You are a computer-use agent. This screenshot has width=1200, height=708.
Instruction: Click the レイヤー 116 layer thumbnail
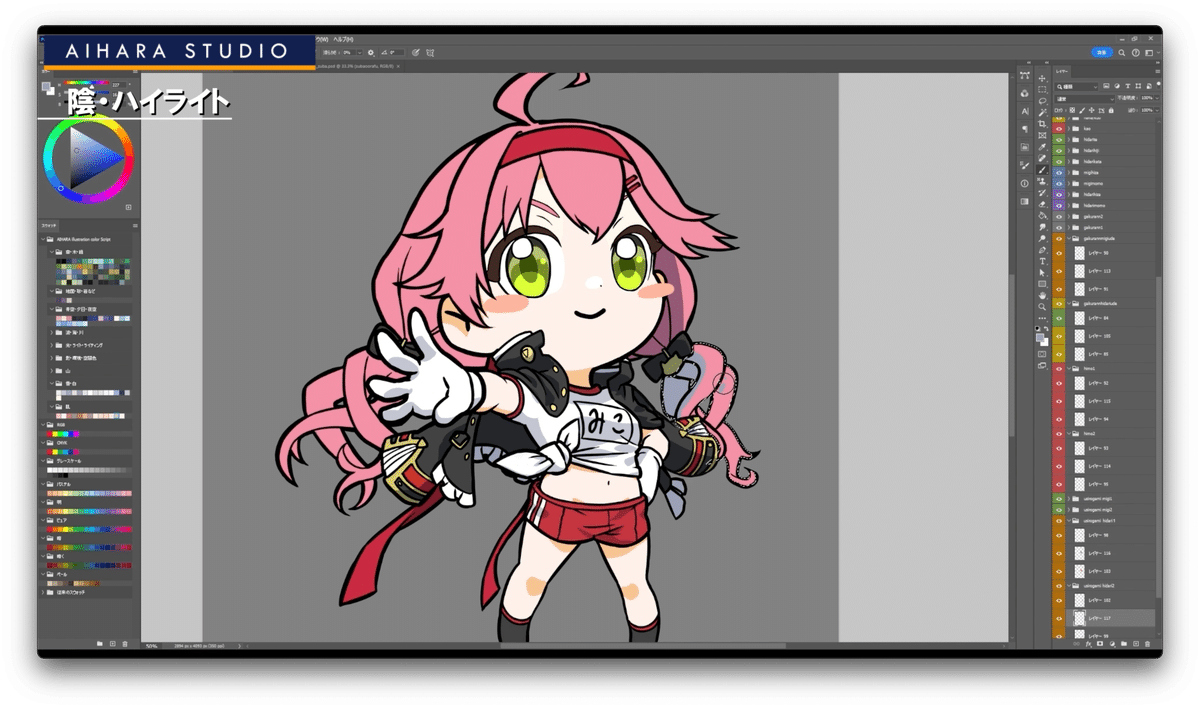1080,553
